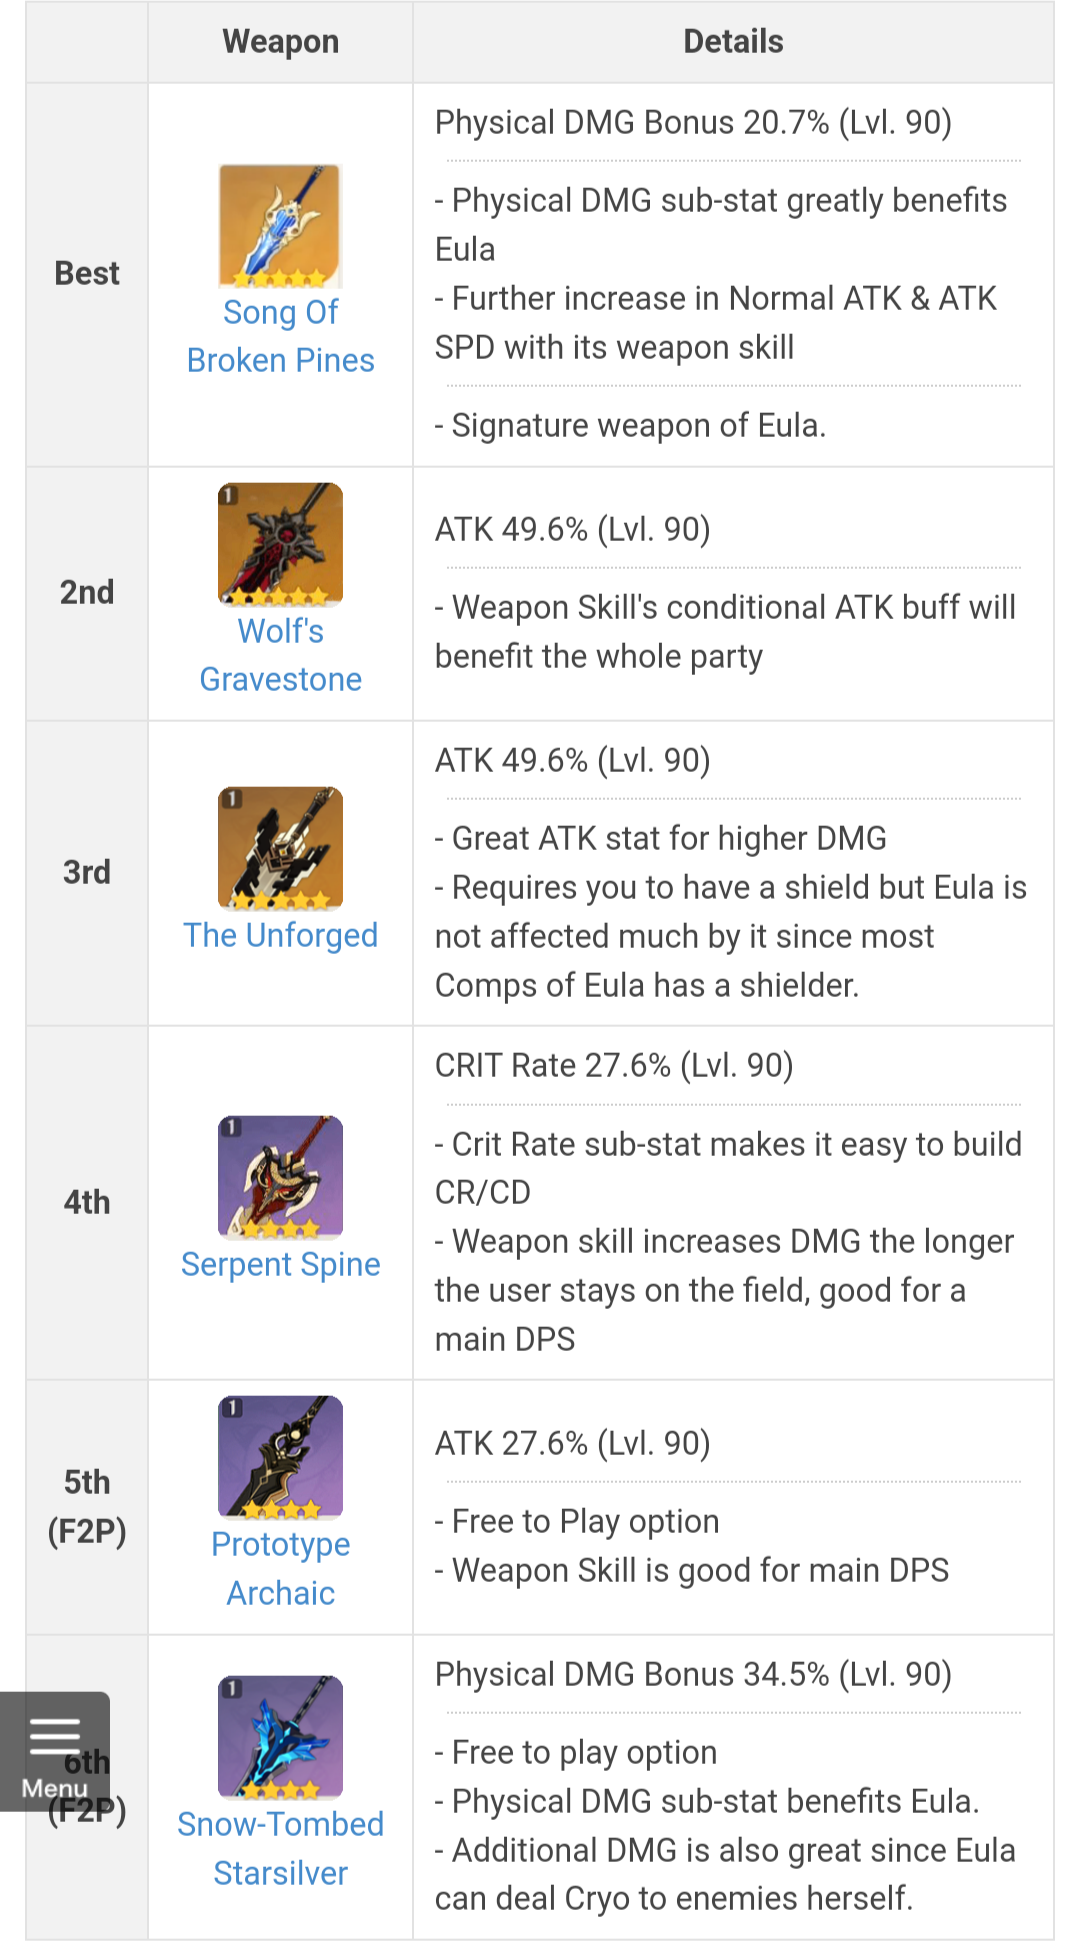Click the CRIT Rate 27.6% stat text
Screen dimensions: 1080x1946
(613, 1065)
